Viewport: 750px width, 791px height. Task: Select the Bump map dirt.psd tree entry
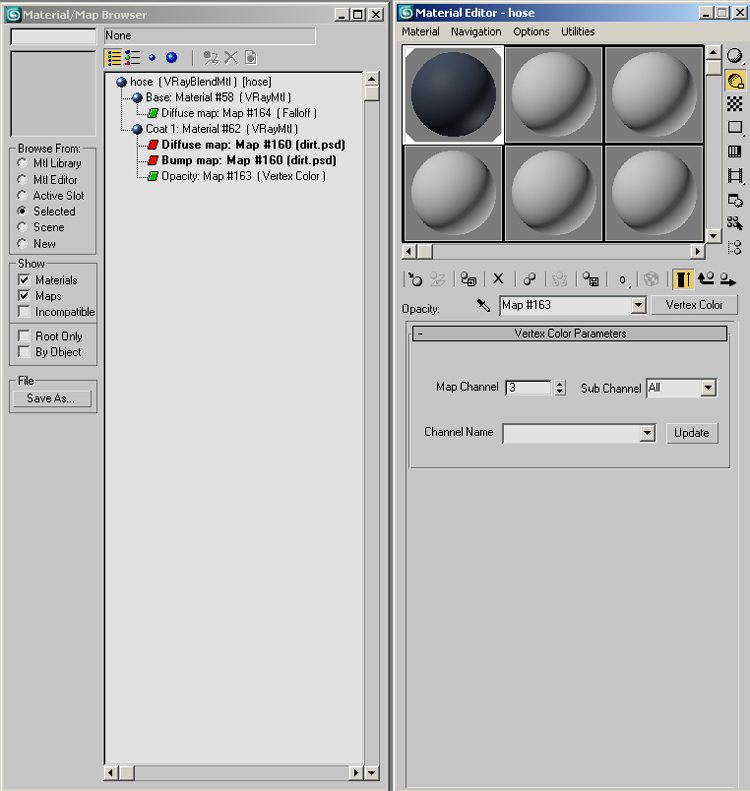tap(248, 160)
